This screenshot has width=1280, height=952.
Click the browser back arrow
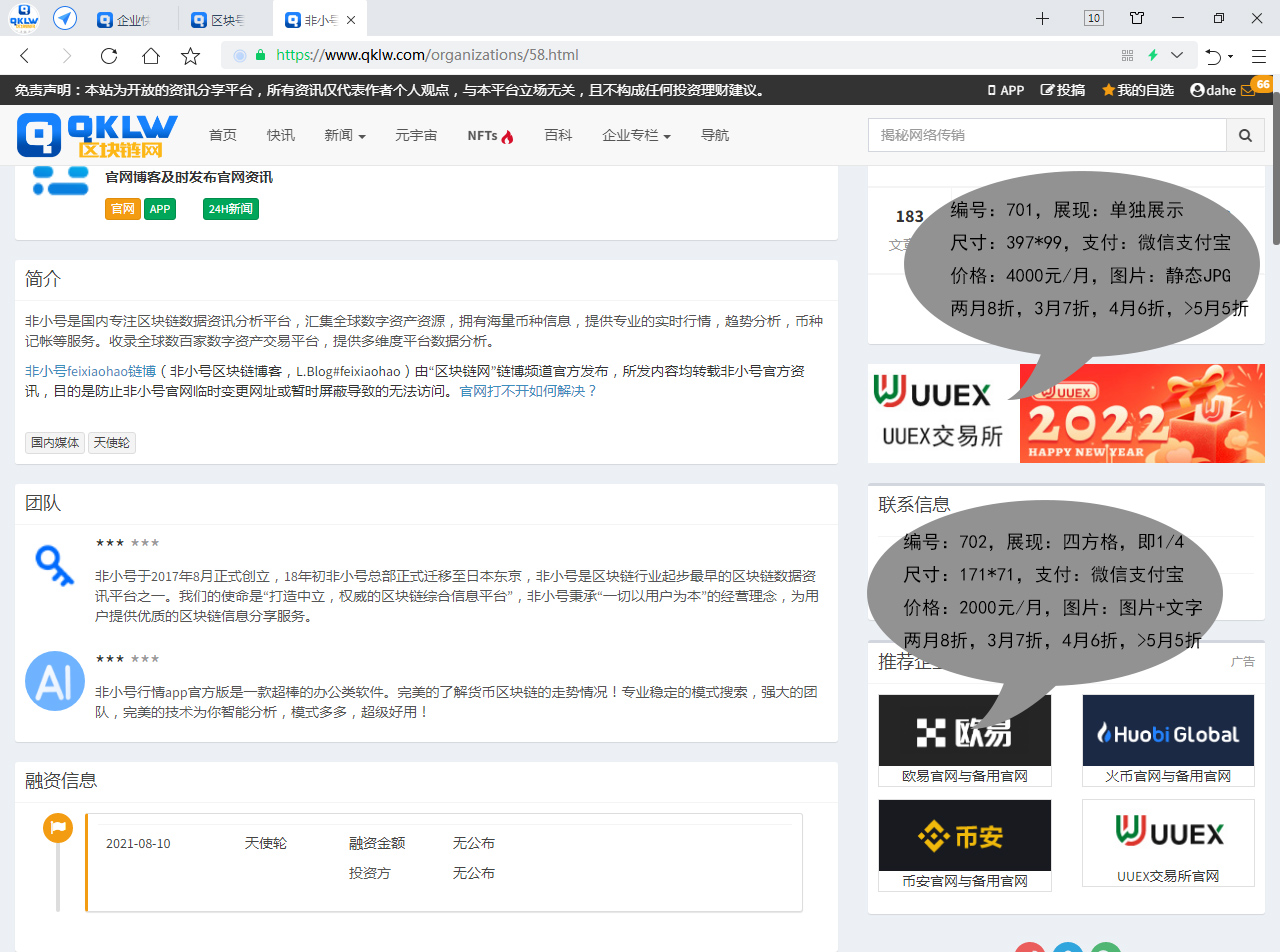(25, 56)
